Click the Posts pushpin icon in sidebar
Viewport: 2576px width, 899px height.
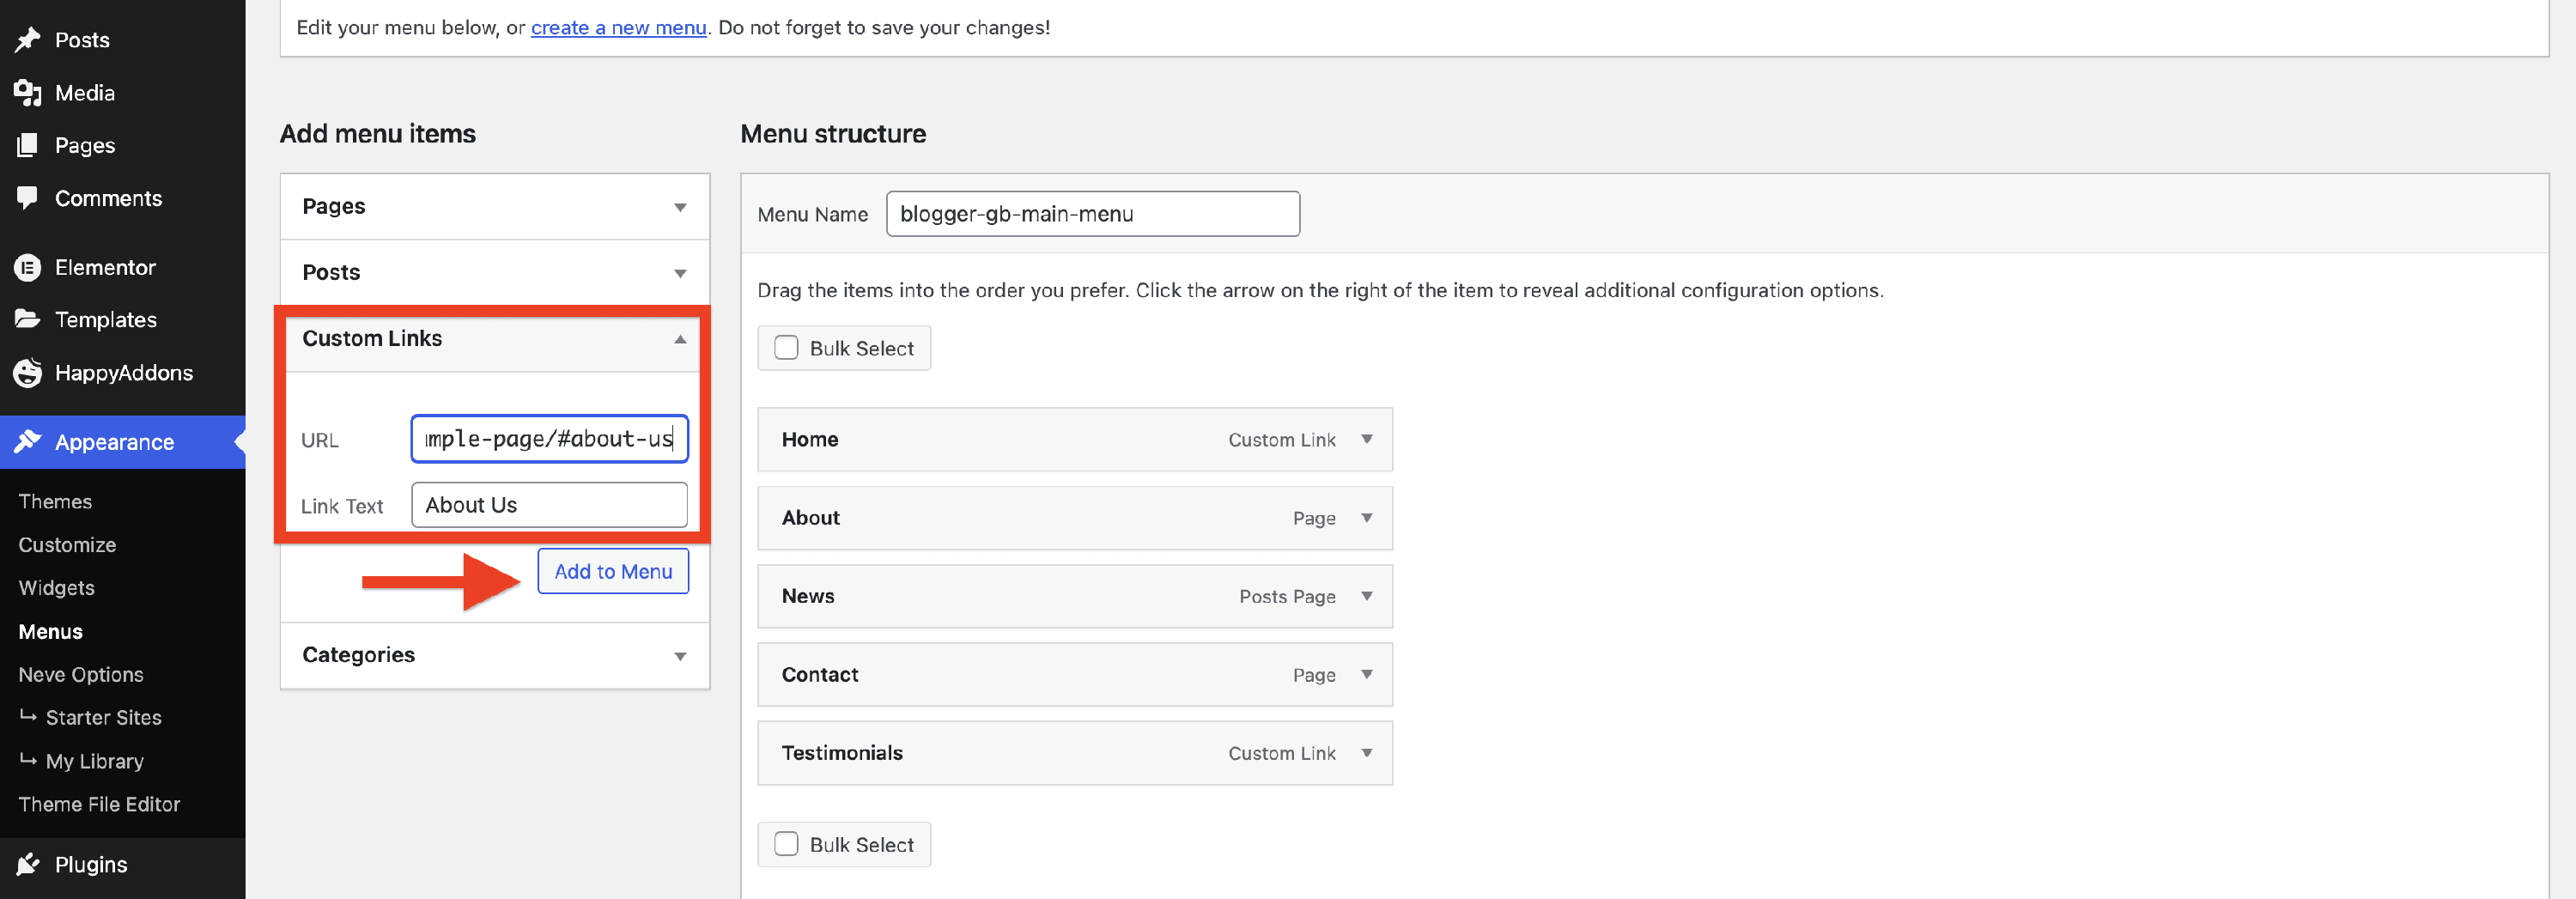(28, 40)
